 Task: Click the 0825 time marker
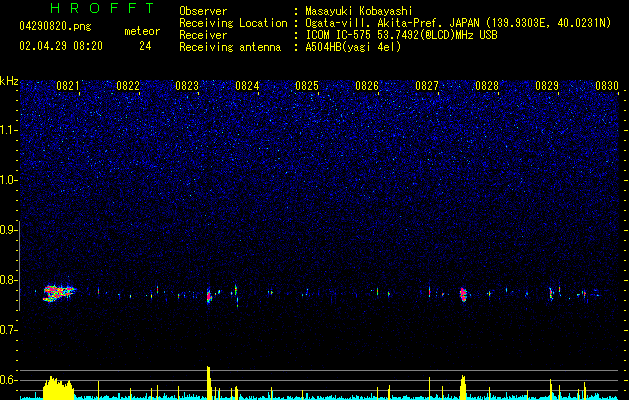pos(307,86)
